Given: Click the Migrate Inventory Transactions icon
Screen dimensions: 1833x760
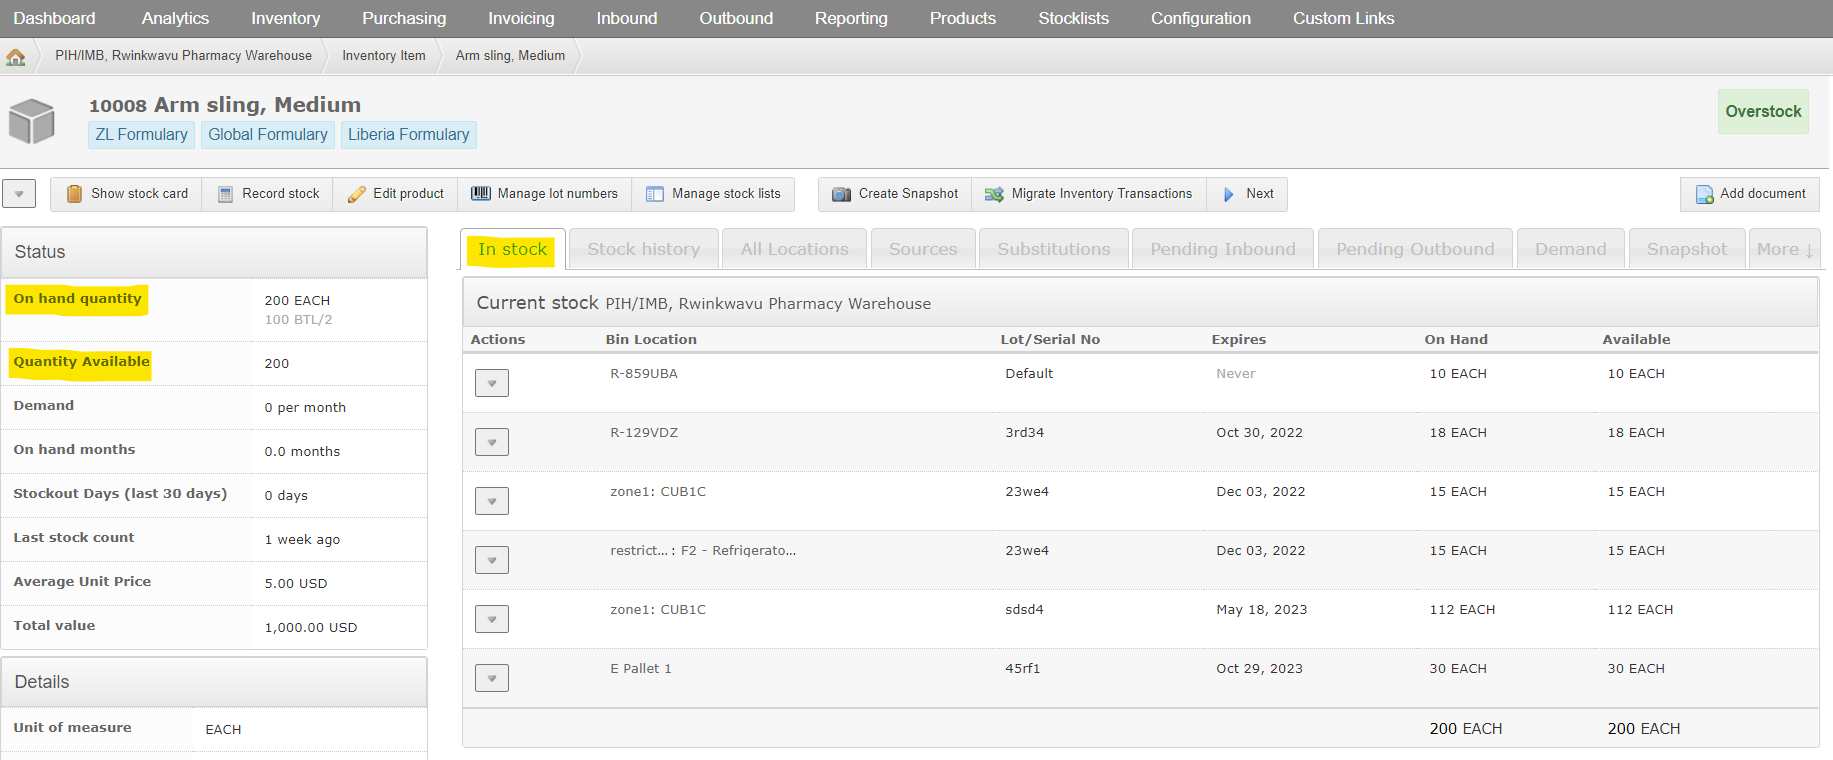Looking at the screenshot, I should click(x=994, y=194).
